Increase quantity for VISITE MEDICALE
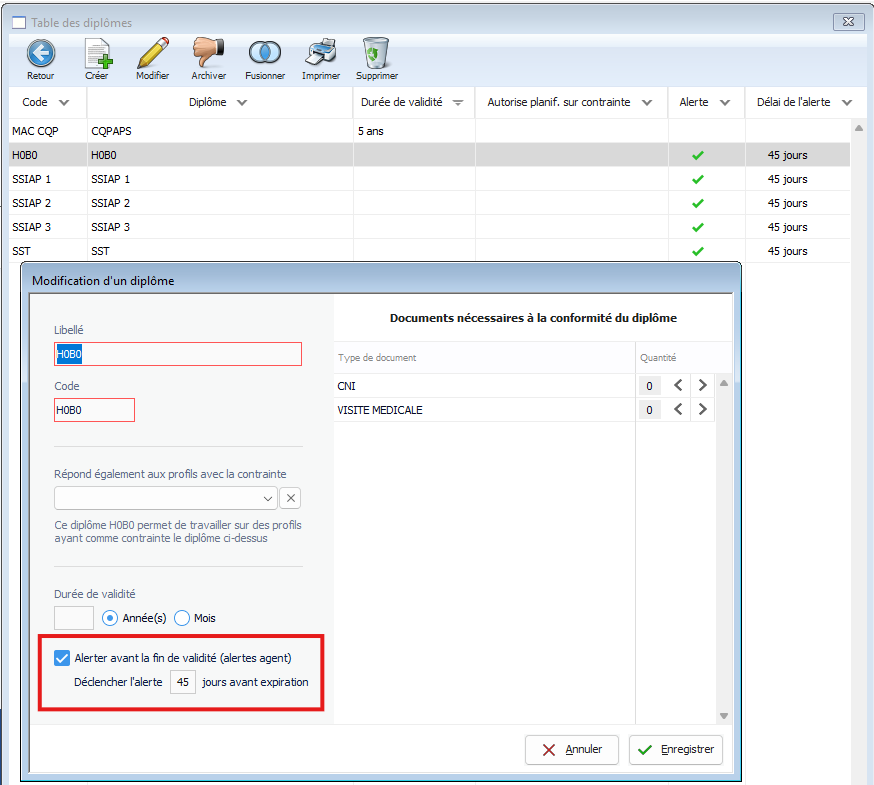Screen dimensions: 874x785 [x=702, y=409]
